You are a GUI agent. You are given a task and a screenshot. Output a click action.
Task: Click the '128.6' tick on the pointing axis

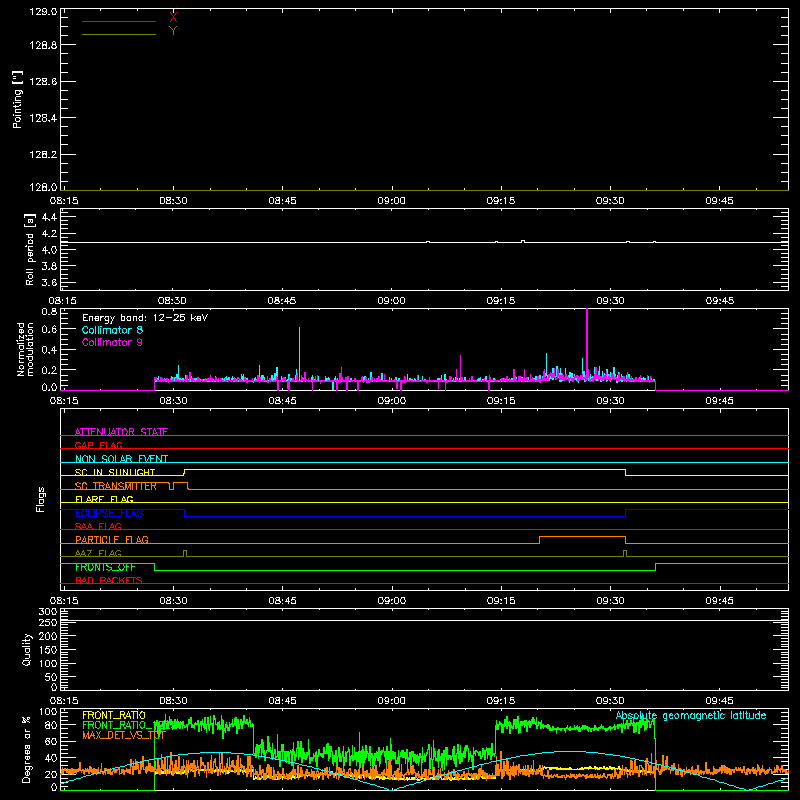click(43, 82)
